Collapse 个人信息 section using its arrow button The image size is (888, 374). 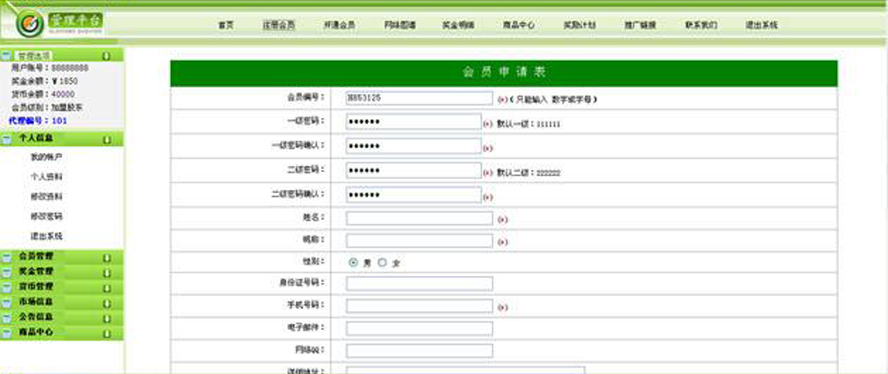106,139
